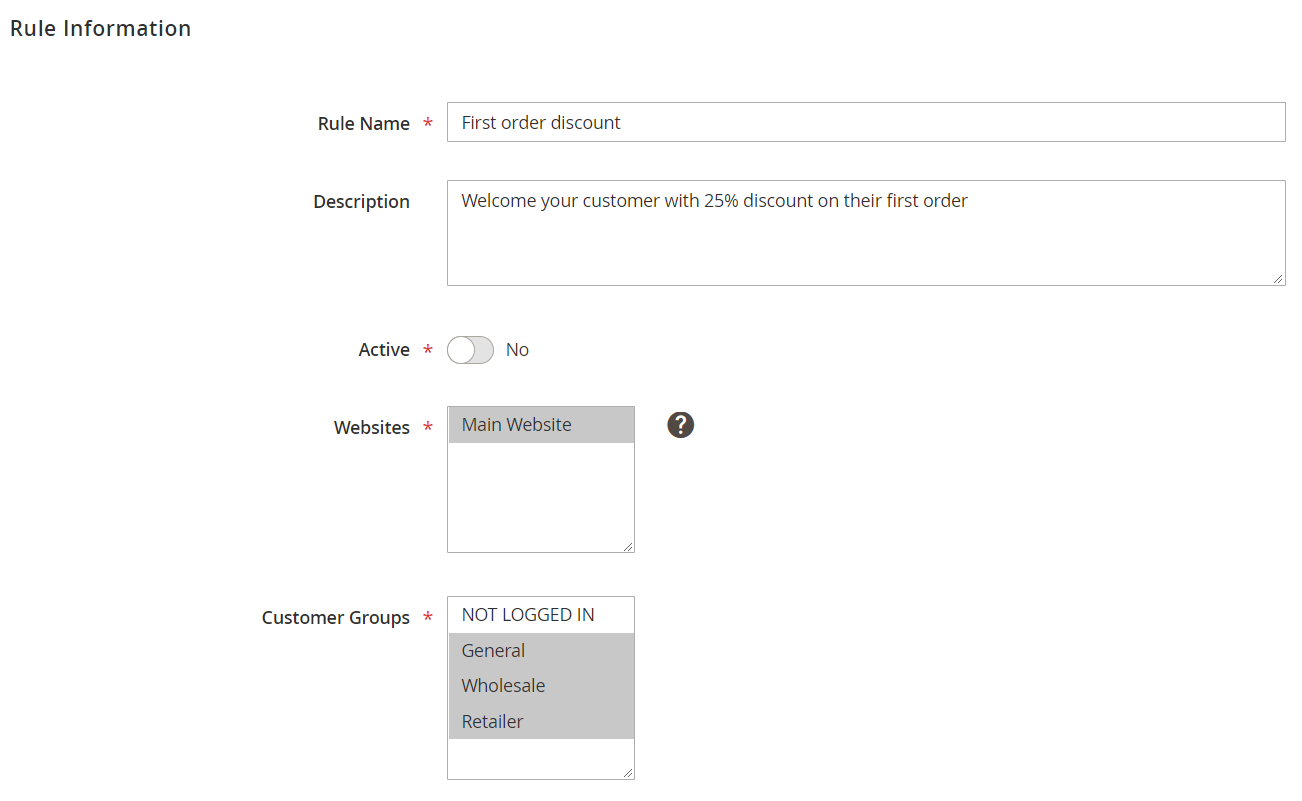
Task: Select the Retailer customer group option
Action: [541, 722]
